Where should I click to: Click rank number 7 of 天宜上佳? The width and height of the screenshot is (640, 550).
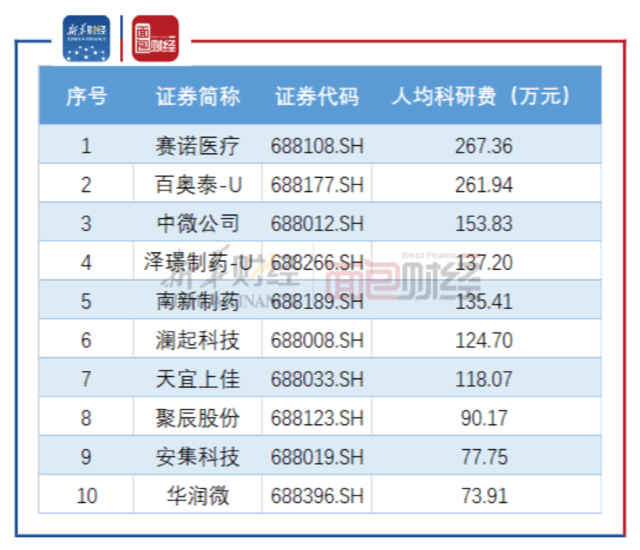pos(86,379)
